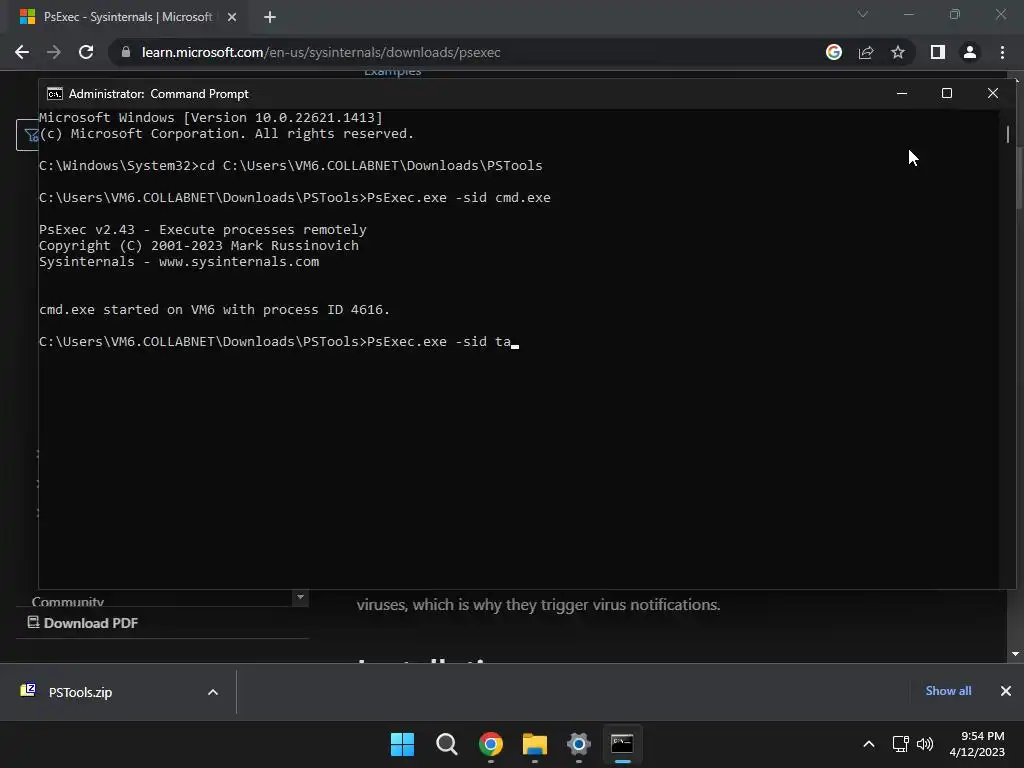The height and width of the screenshot is (768, 1024).
Task: Open a new Chrome tab
Action: [x=270, y=17]
